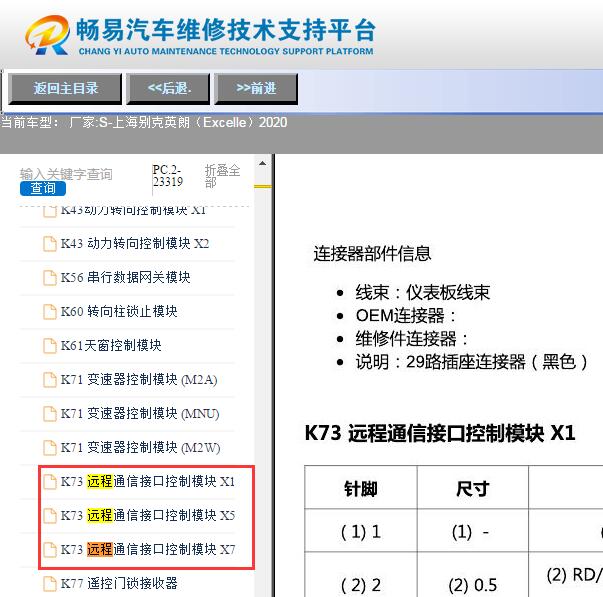Click the OEM连接器： line
The image size is (603, 597).
[x=406, y=316]
